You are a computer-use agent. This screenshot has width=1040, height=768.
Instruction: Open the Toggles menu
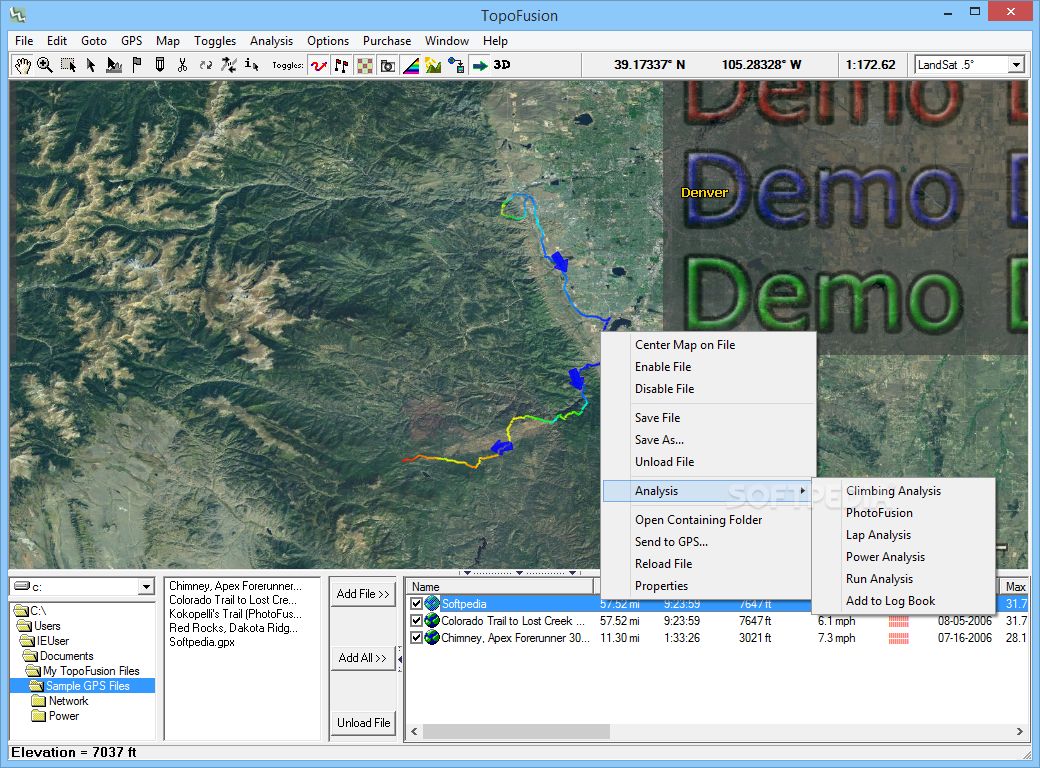[x=215, y=41]
